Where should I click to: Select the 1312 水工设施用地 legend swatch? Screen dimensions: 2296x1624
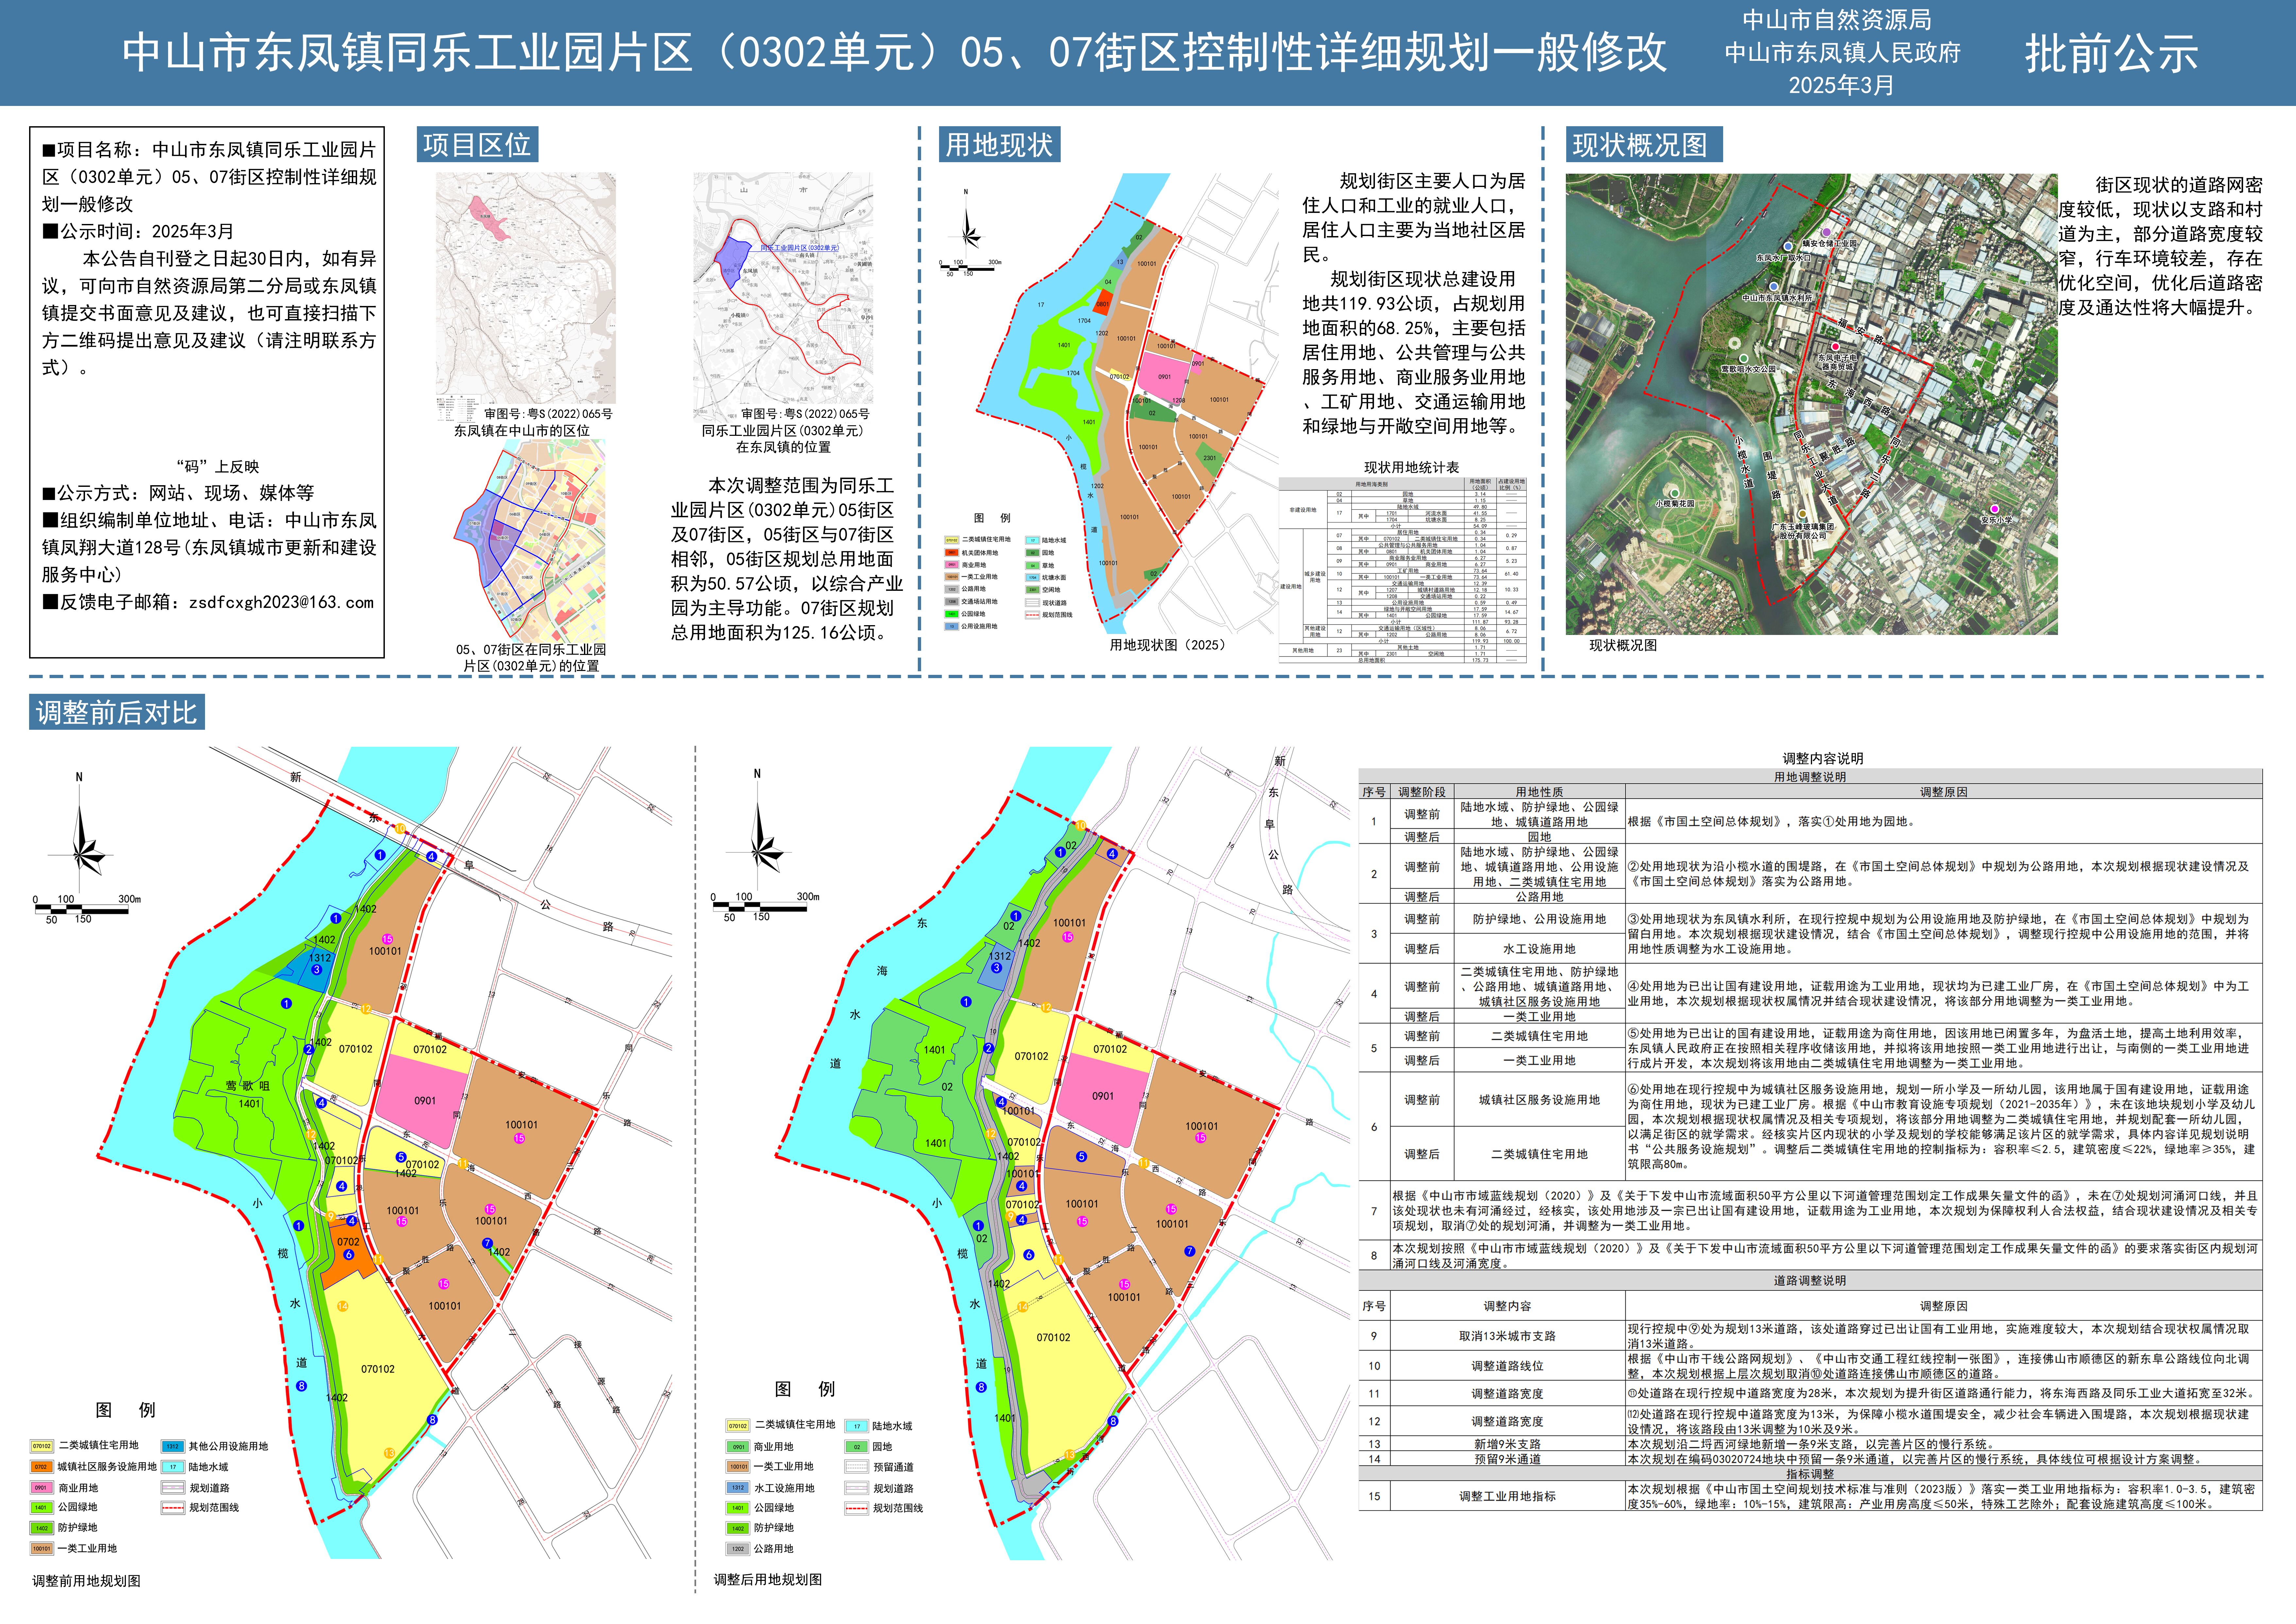738,1488
